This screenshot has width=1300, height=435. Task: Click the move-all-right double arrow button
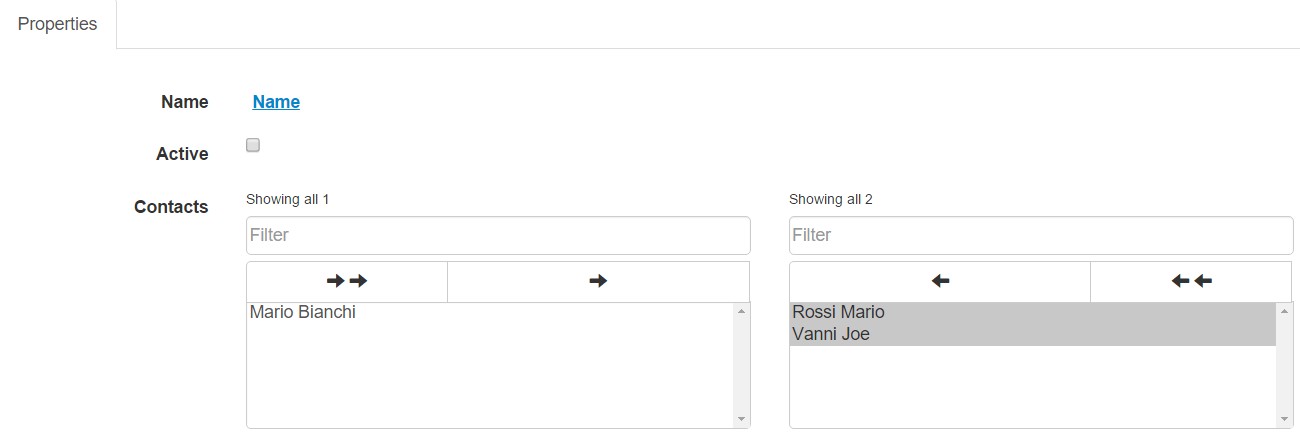347,282
